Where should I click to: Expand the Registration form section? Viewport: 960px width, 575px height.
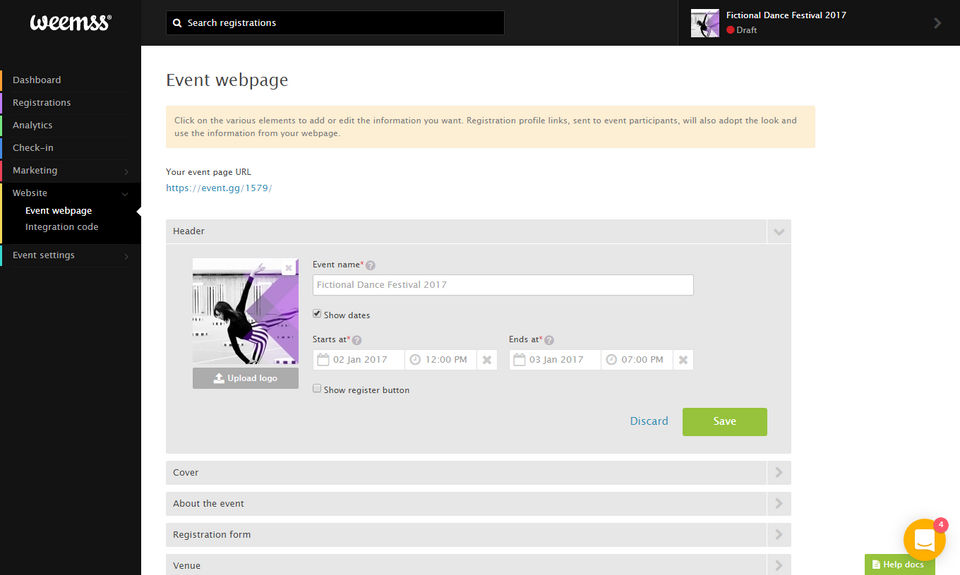(x=779, y=535)
